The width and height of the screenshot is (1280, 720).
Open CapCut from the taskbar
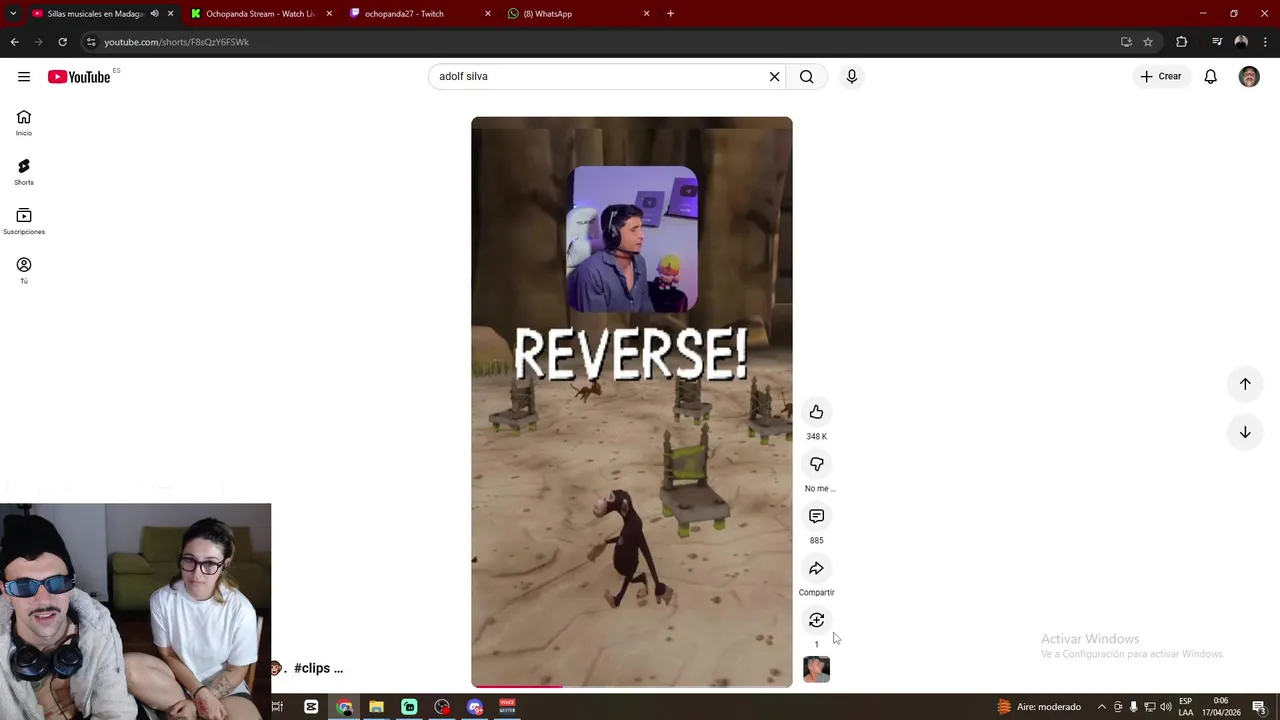coord(311,707)
